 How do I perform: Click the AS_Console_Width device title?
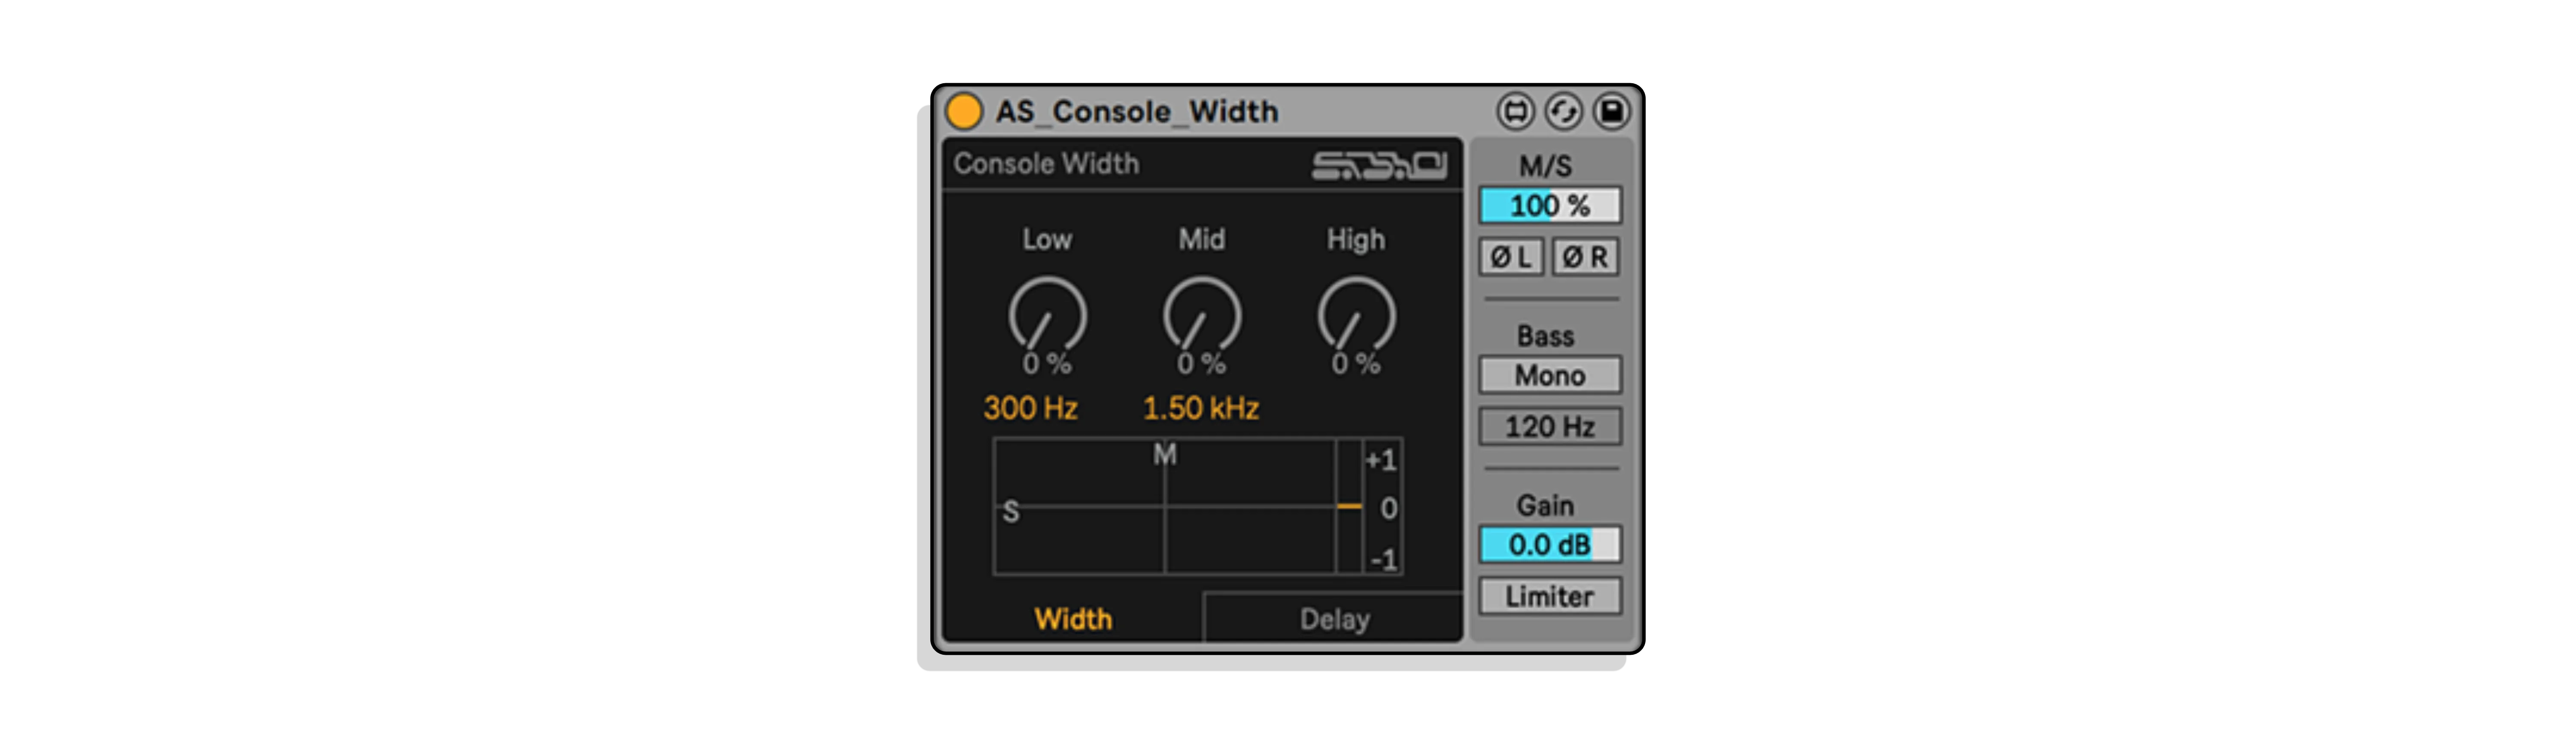tap(1137, 111)
